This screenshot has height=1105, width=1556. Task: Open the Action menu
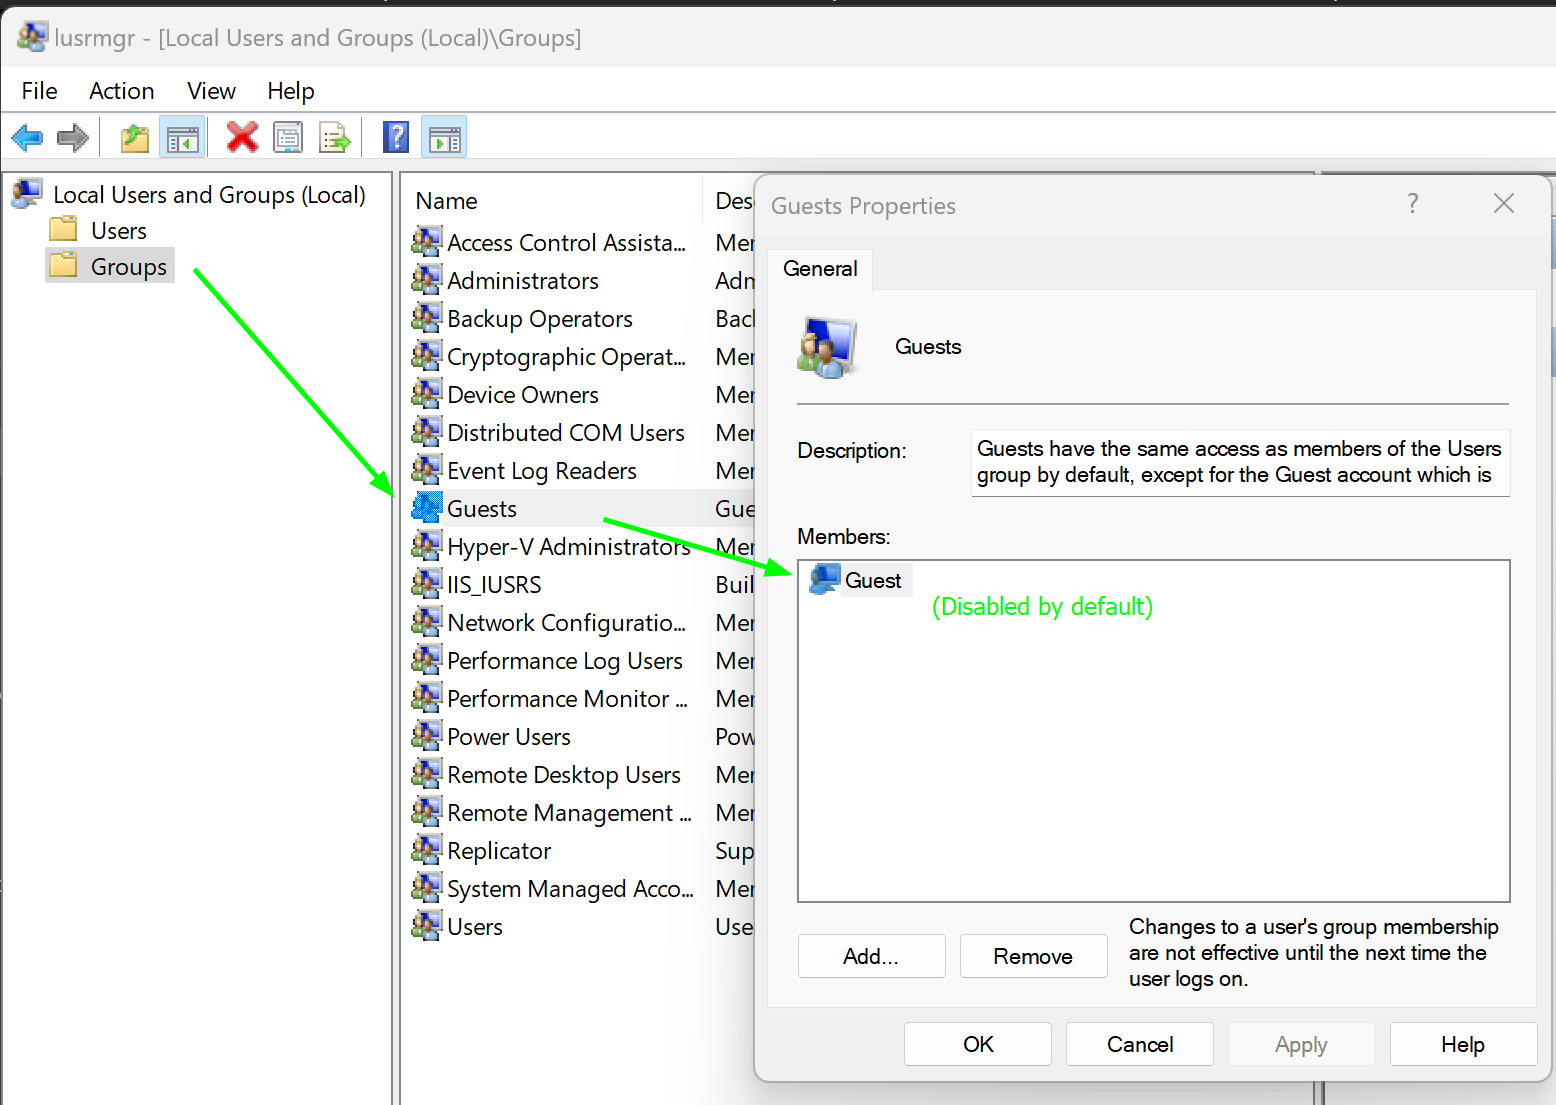pos(122,91)
